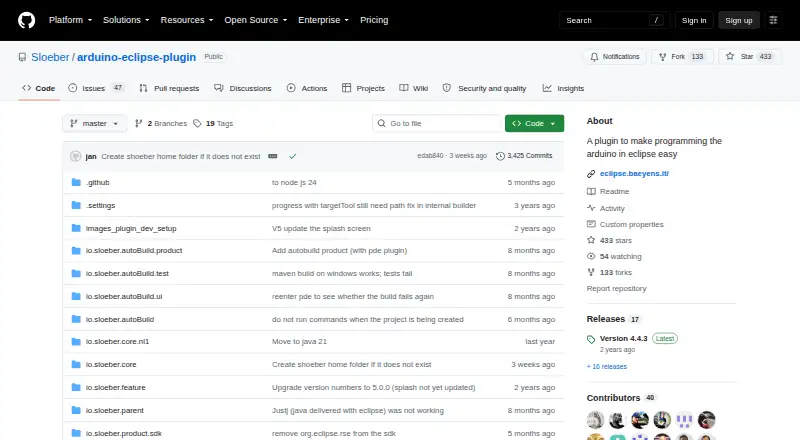
Task: Open the io.sloeber.core folder icon
Action: click(x=76, y=364)
